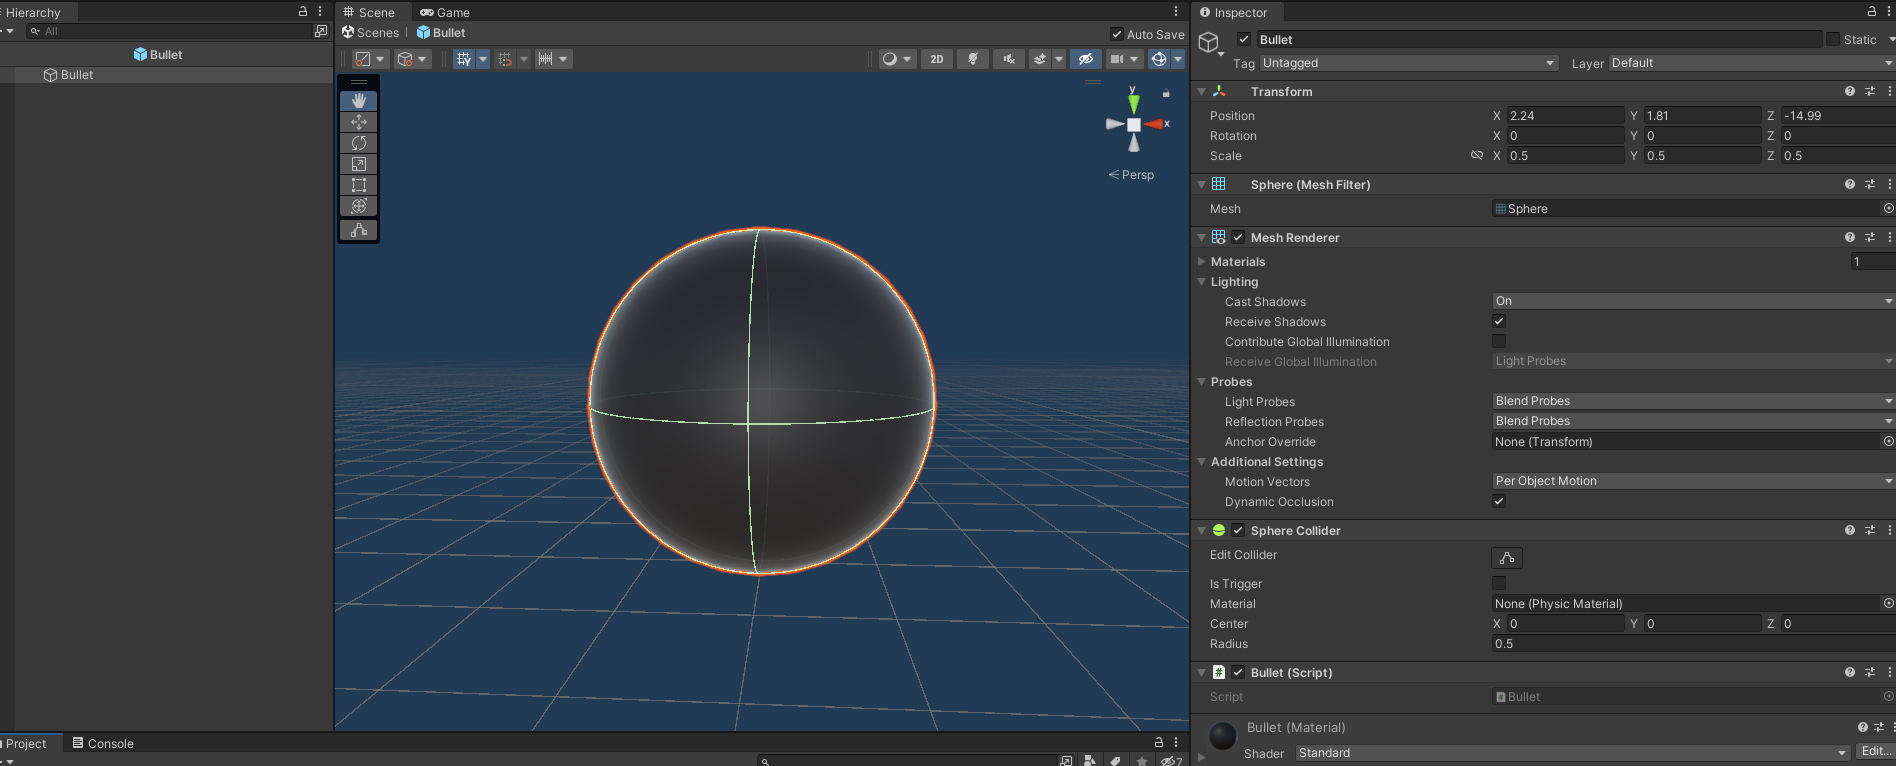Open Sphere Collider preset settings icon
Viewport: 1896px width, 766px height.
coord(1870,530)
